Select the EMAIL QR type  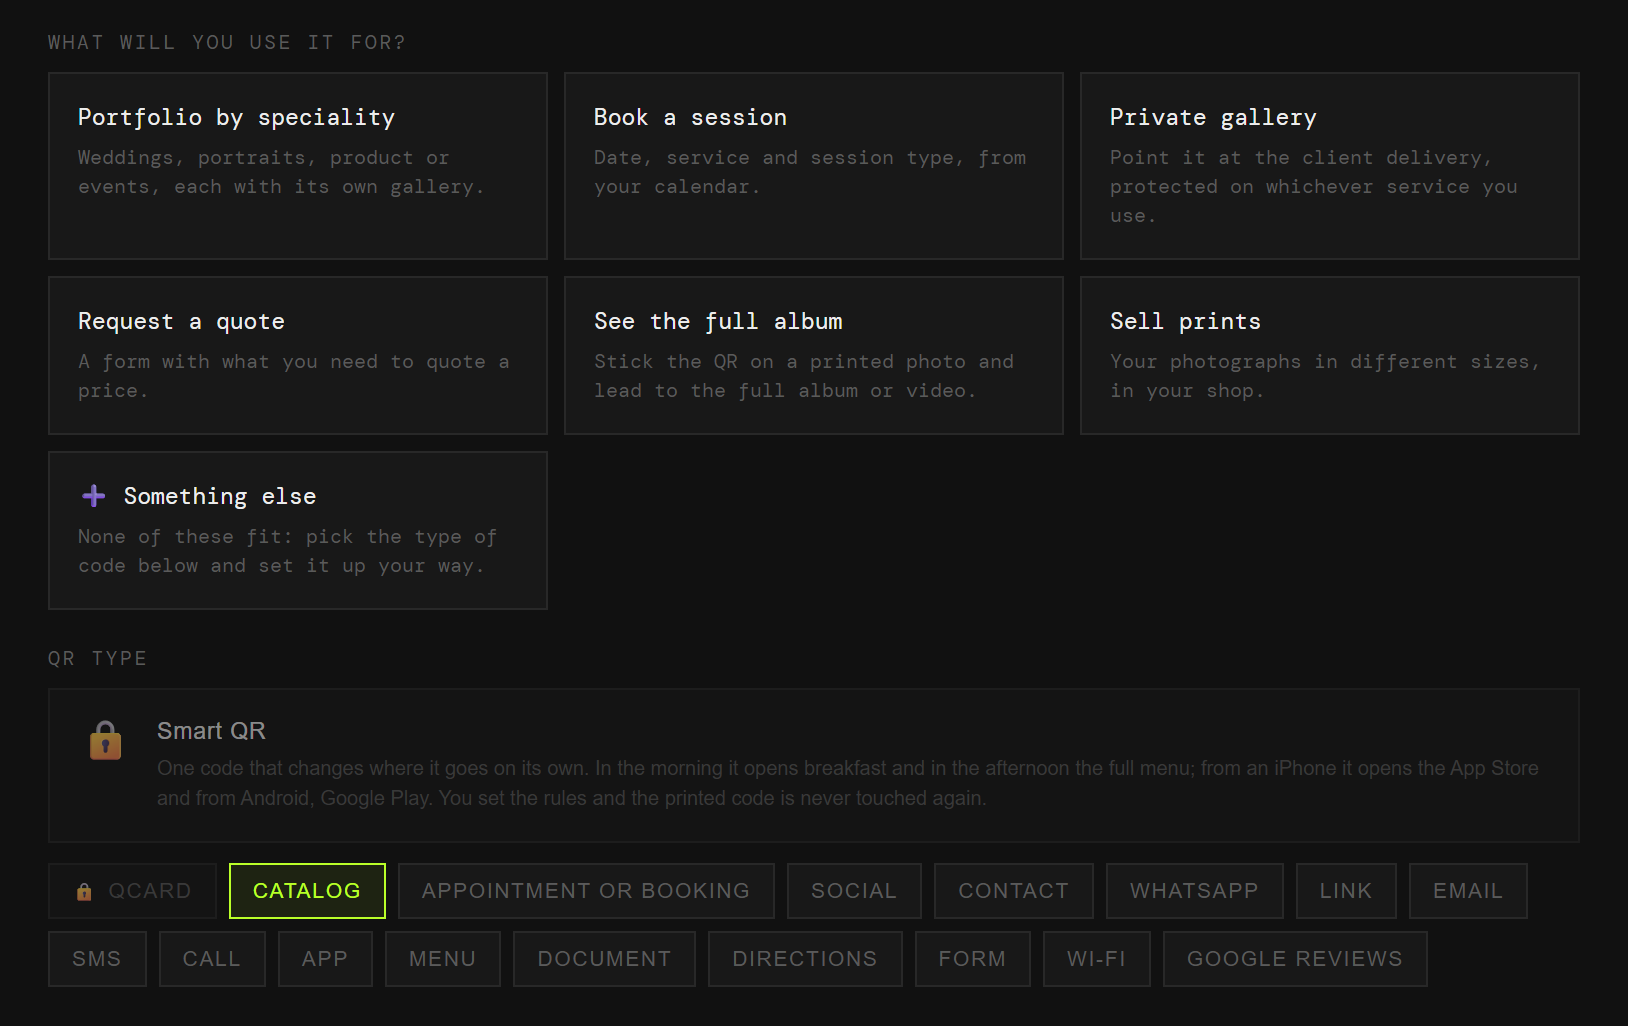click(x=1468, y=891)
